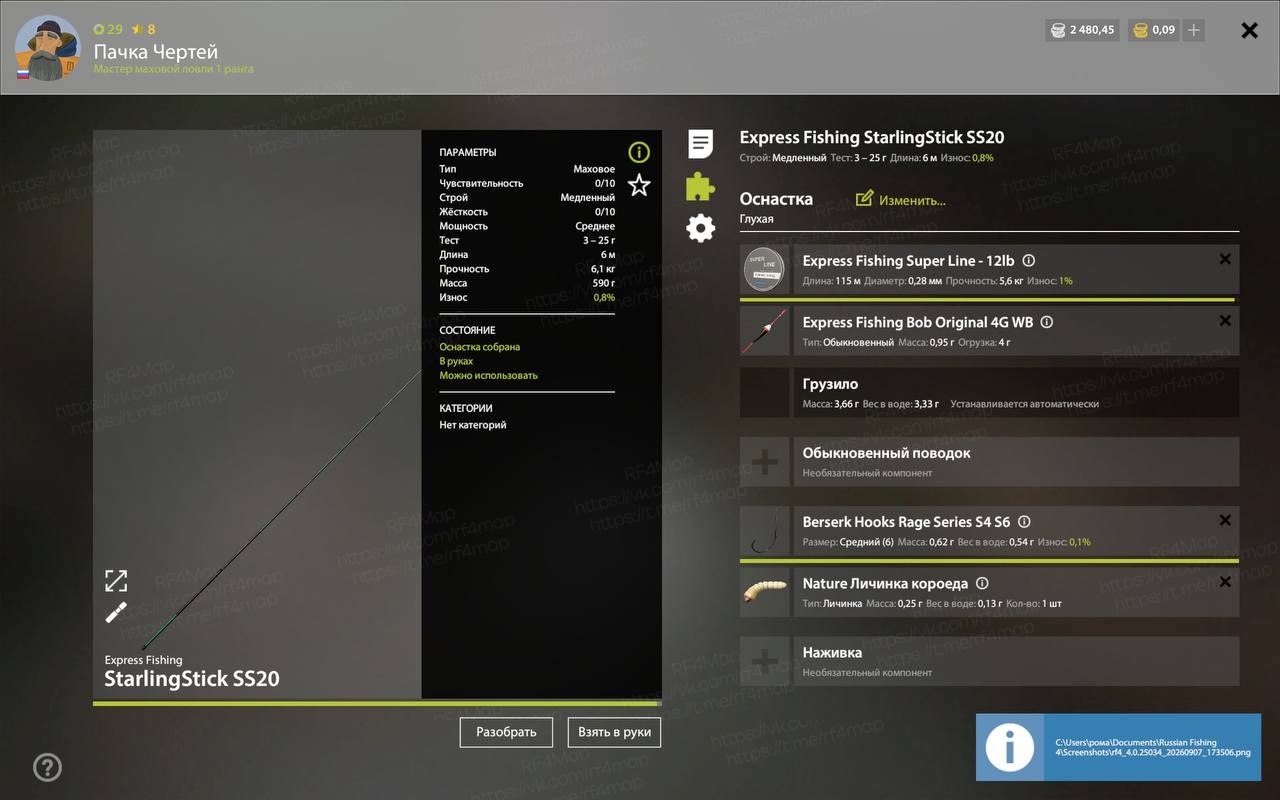Expand the rod preview to fullscreen
This screenshot has width=1280, height=800.
(x=116, y=580)
